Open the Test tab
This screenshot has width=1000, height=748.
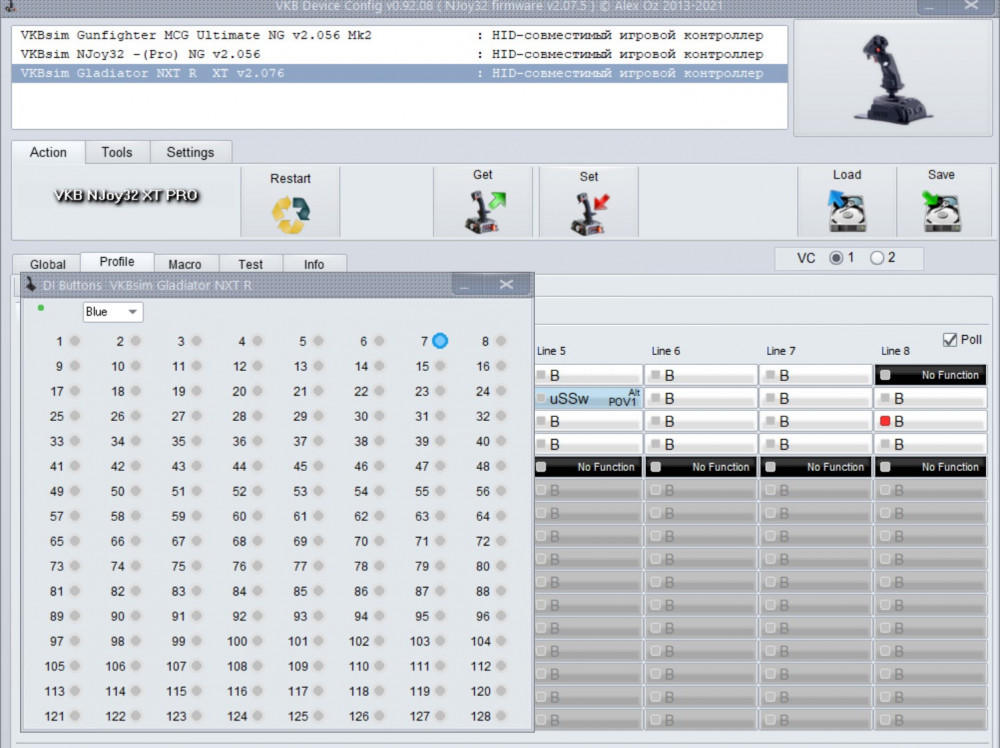click(x=251, y=264)
